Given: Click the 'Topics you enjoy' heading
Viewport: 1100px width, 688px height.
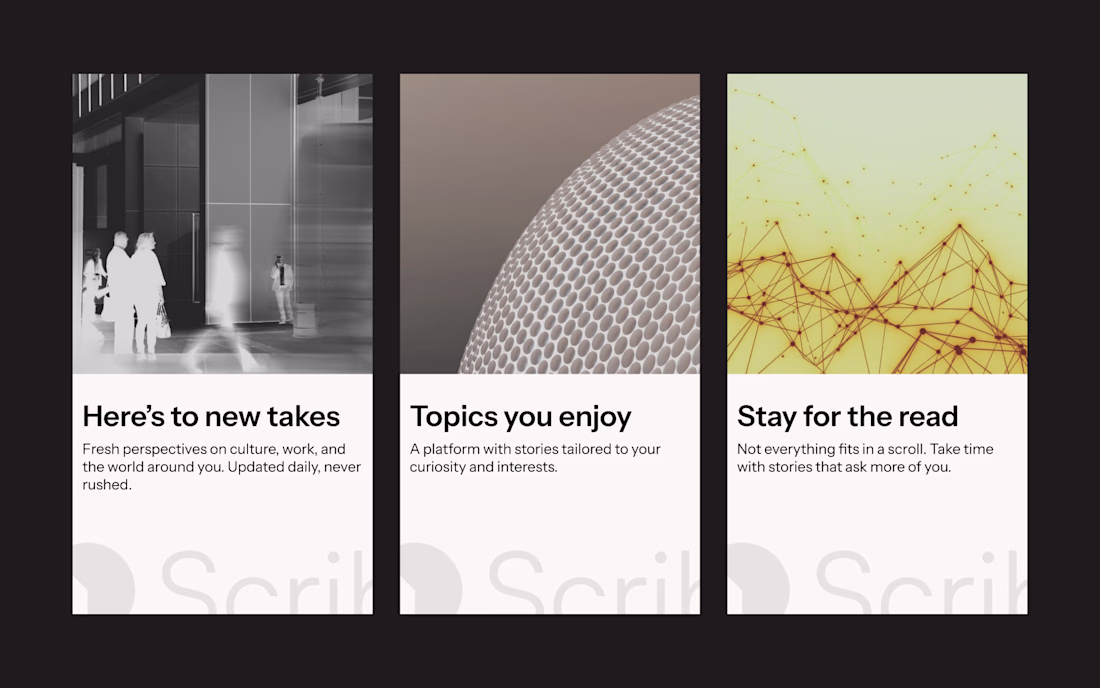Looking at the screenshot, I should pos(521,417).
